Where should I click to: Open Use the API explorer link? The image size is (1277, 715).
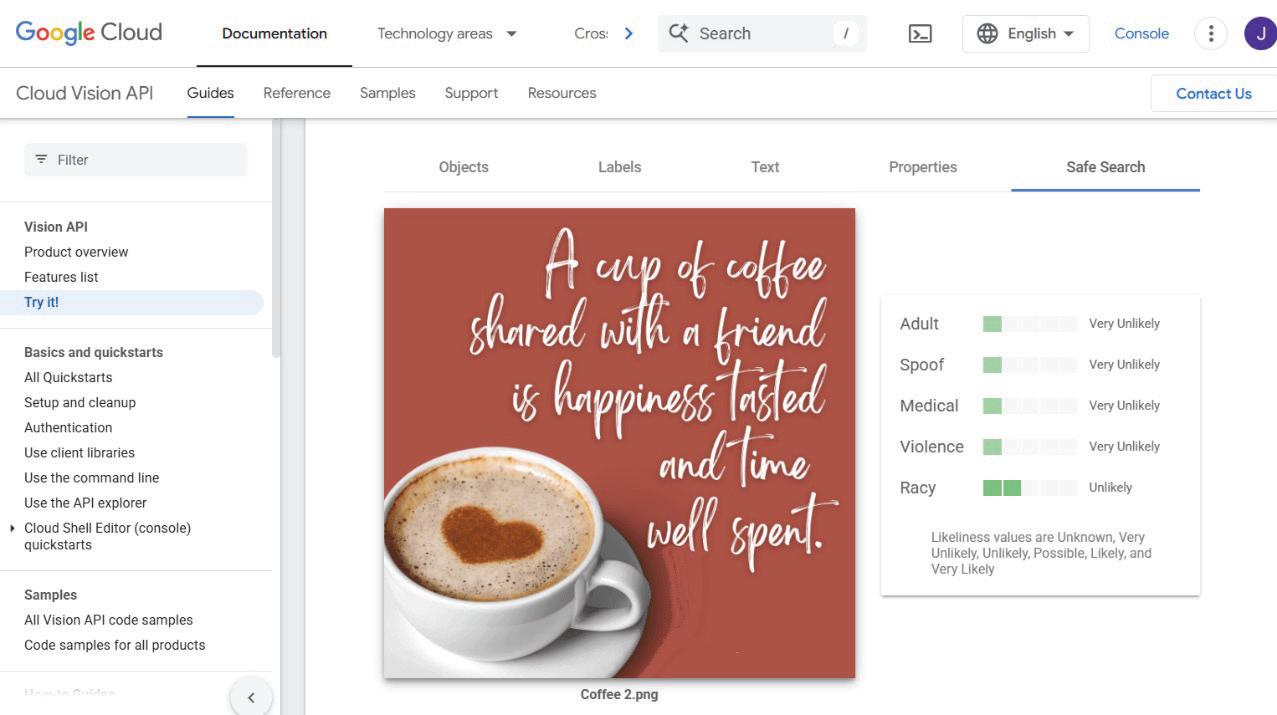(85, 502)
